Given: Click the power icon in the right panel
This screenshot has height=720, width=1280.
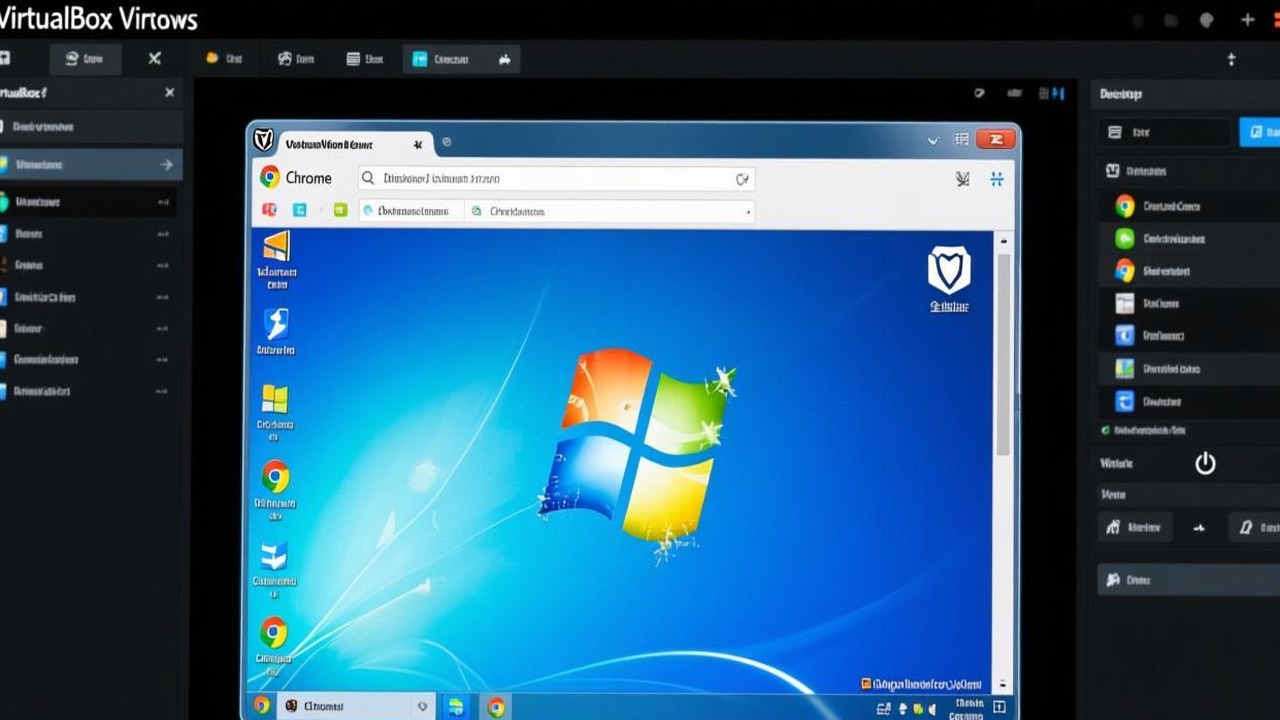Looking at the screenshot, I should [x=1205, y=463].
